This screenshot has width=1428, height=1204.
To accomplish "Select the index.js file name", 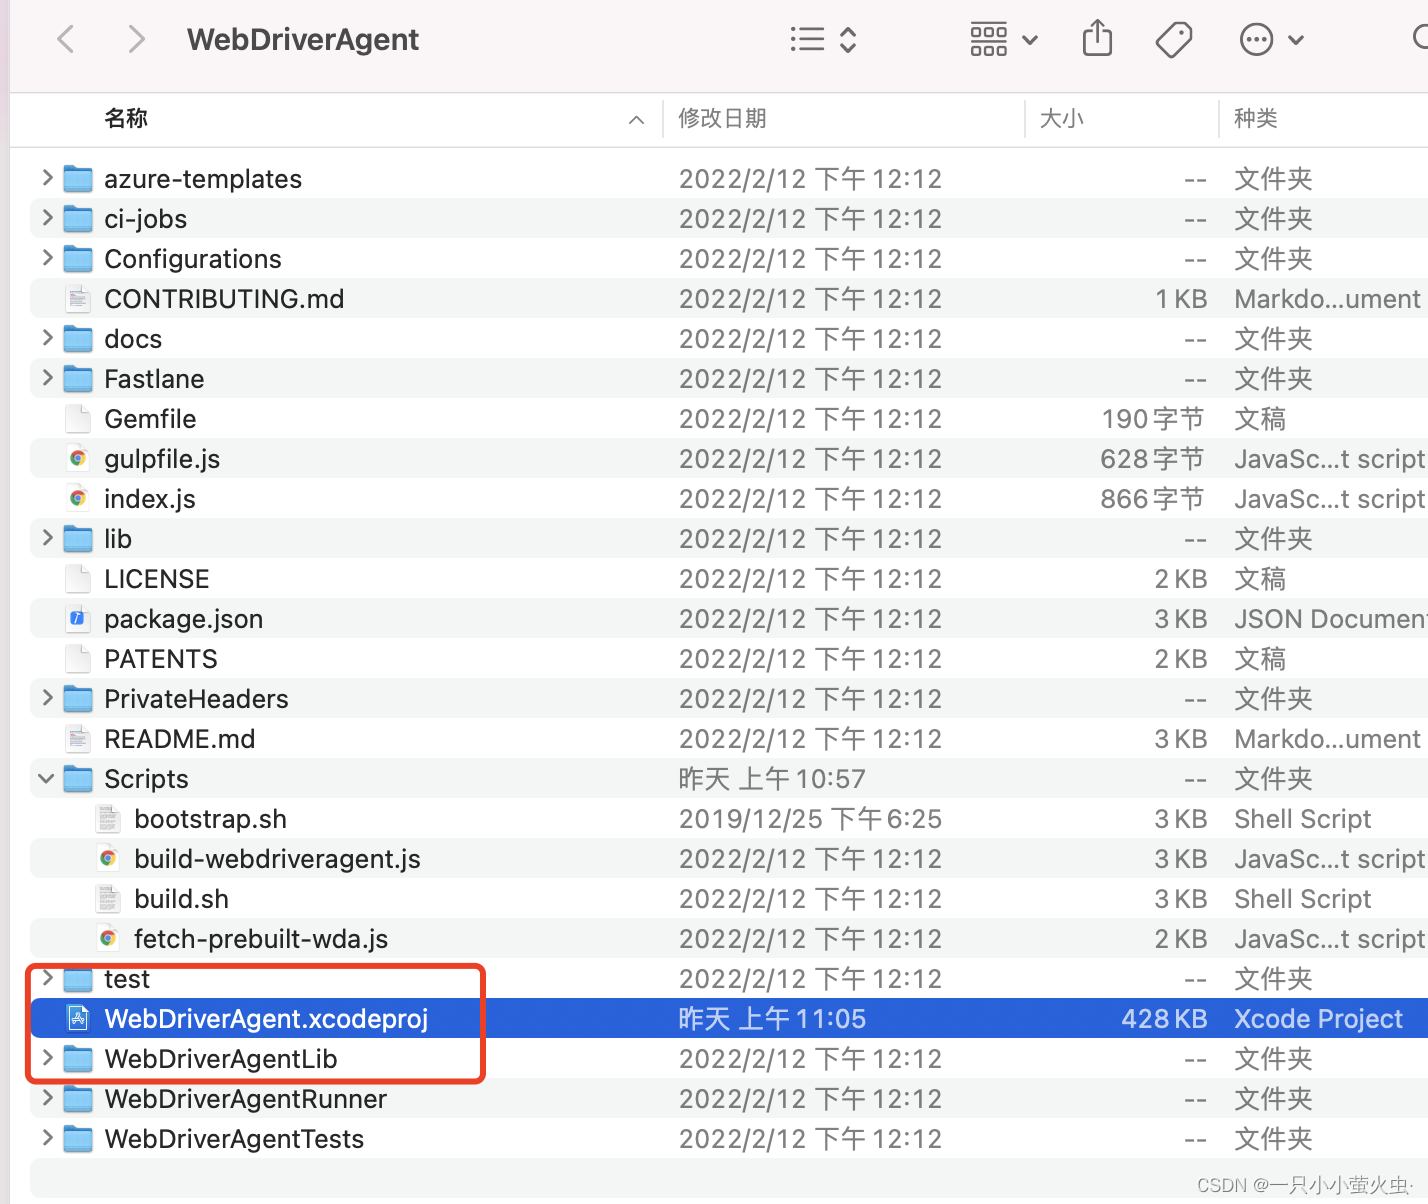I will [x=150, y=499].
